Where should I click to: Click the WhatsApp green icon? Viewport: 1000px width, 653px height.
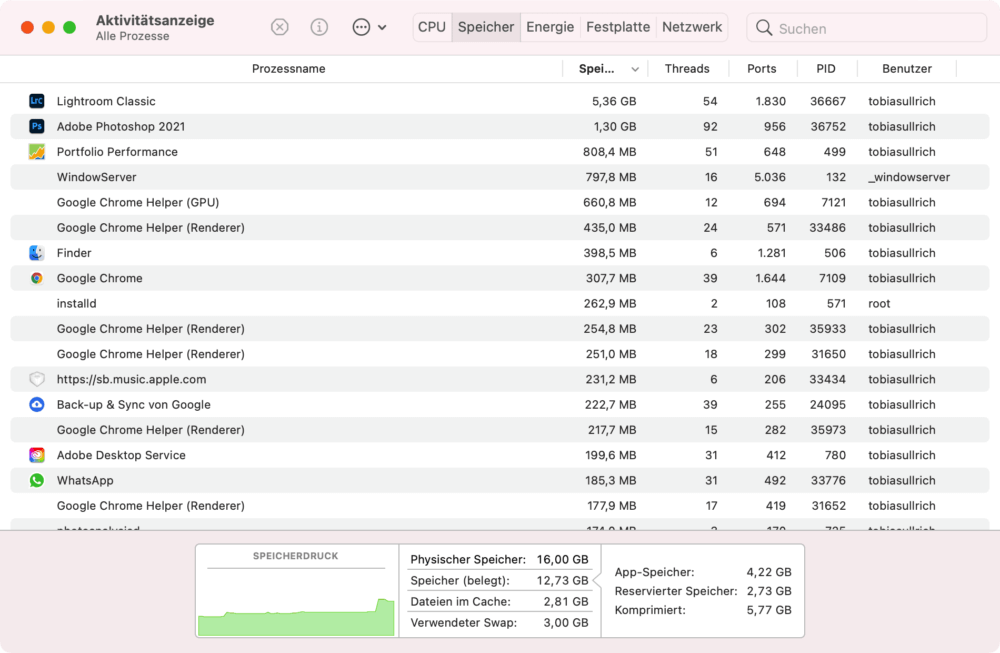(37, 480)
